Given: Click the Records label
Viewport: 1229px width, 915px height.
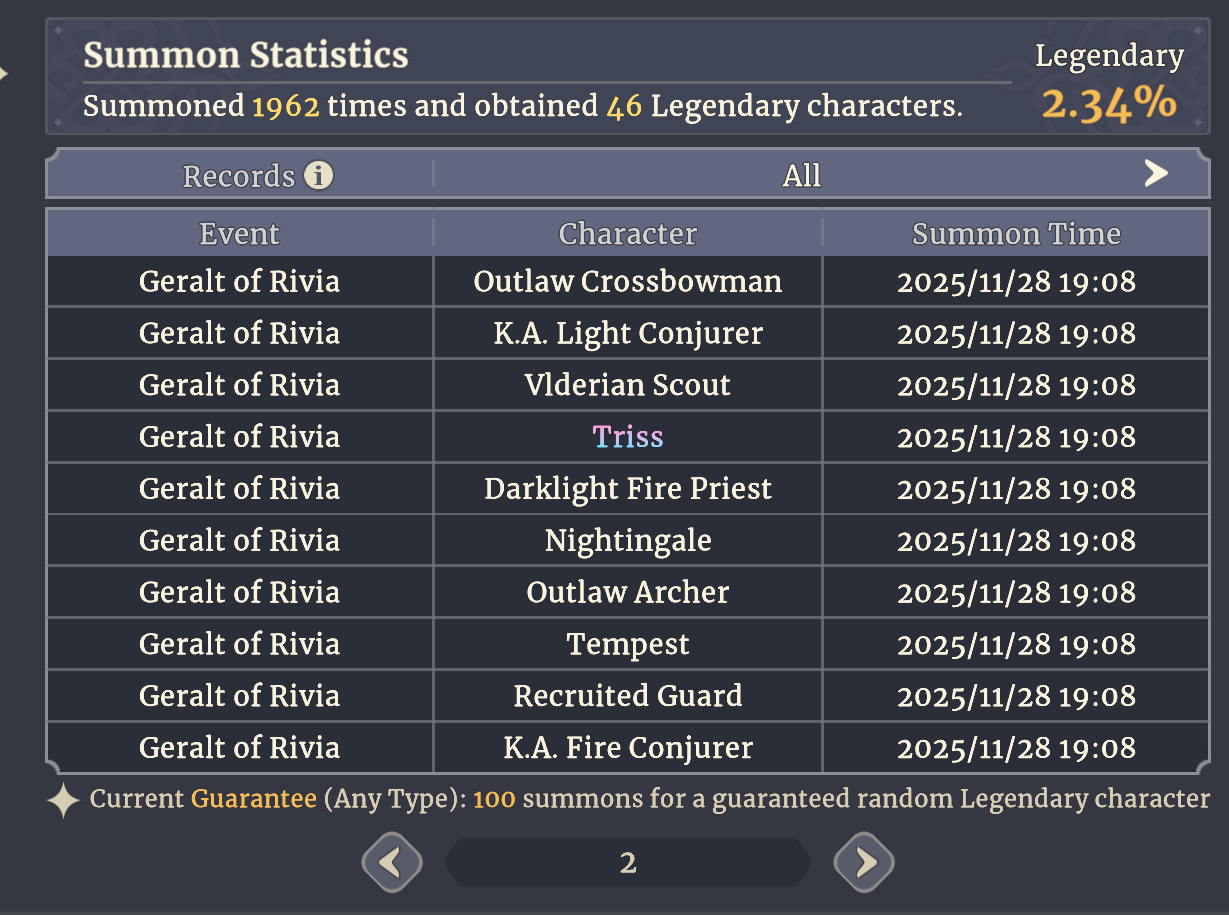Looking at the screenshot, I should [239, 176].
